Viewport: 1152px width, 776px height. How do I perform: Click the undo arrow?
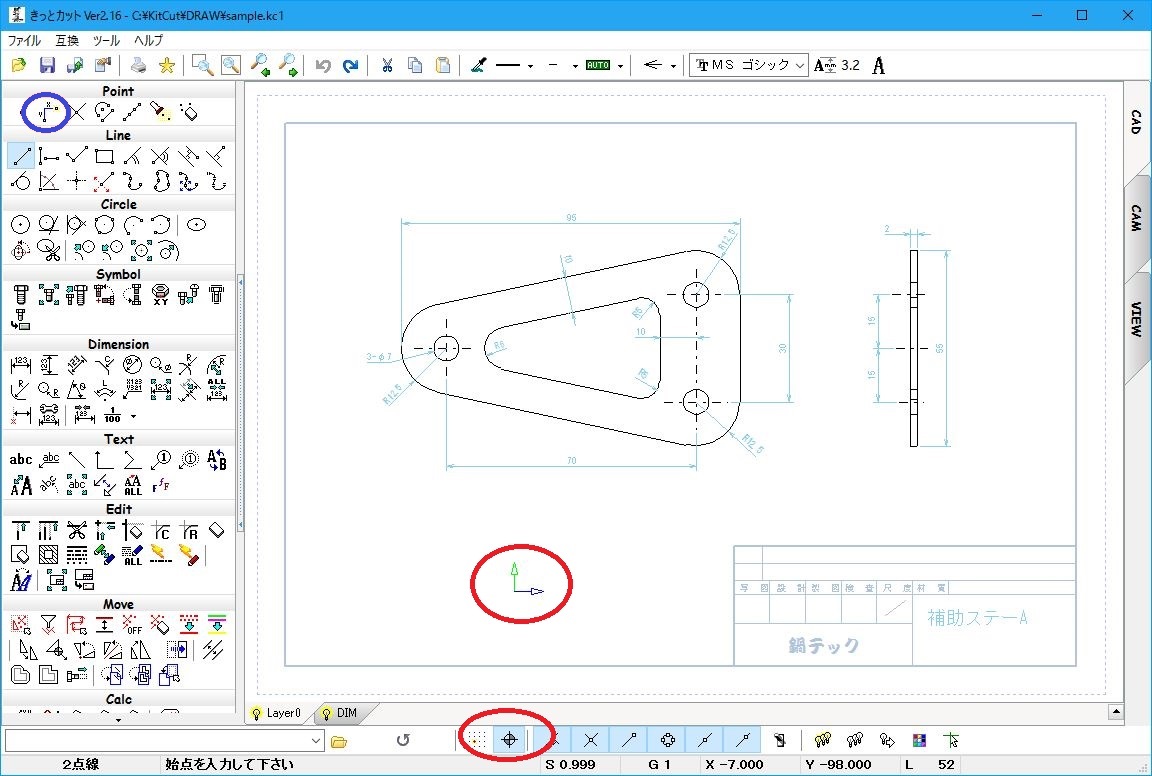323,65
